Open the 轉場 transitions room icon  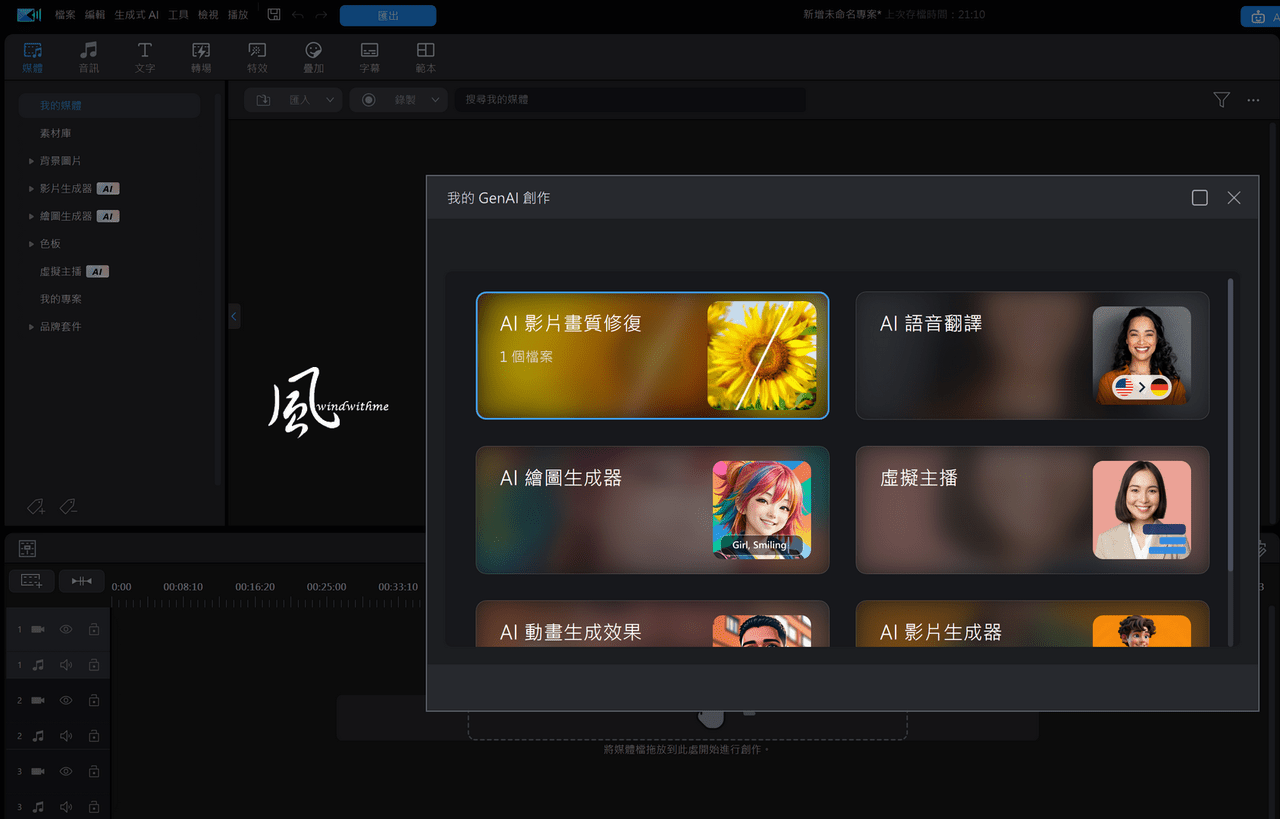201,57
